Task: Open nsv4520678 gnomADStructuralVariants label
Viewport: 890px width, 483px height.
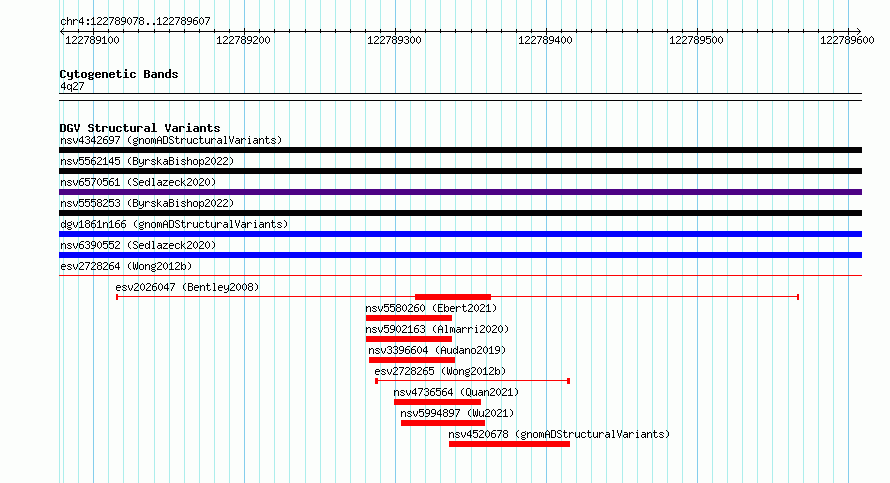Action: click(559, 434)
